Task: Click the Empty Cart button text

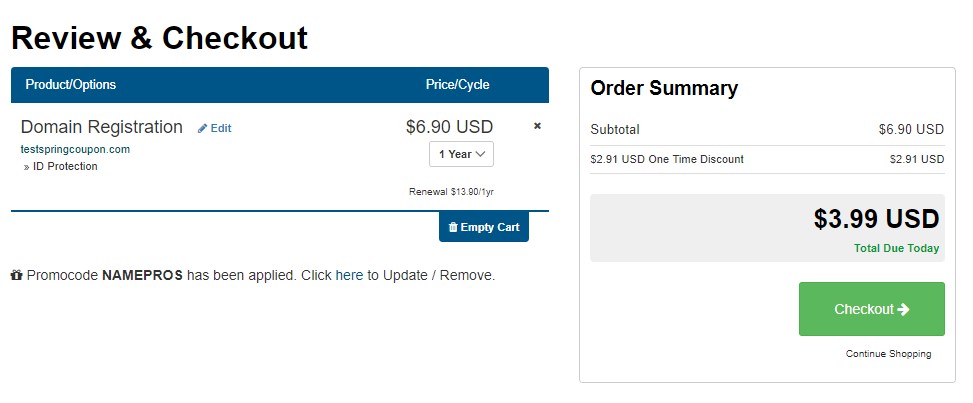Action: 490,227
